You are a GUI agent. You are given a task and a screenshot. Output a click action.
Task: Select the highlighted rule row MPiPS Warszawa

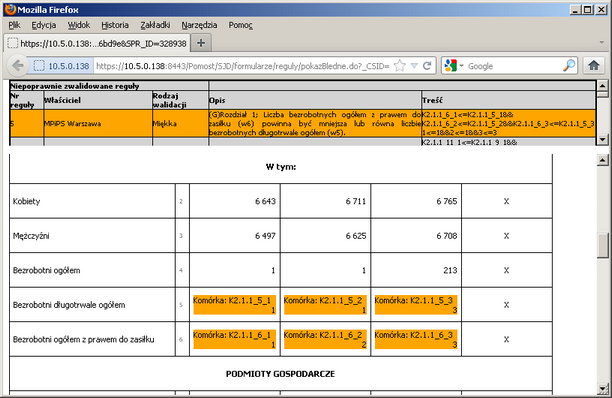point(302,123)
